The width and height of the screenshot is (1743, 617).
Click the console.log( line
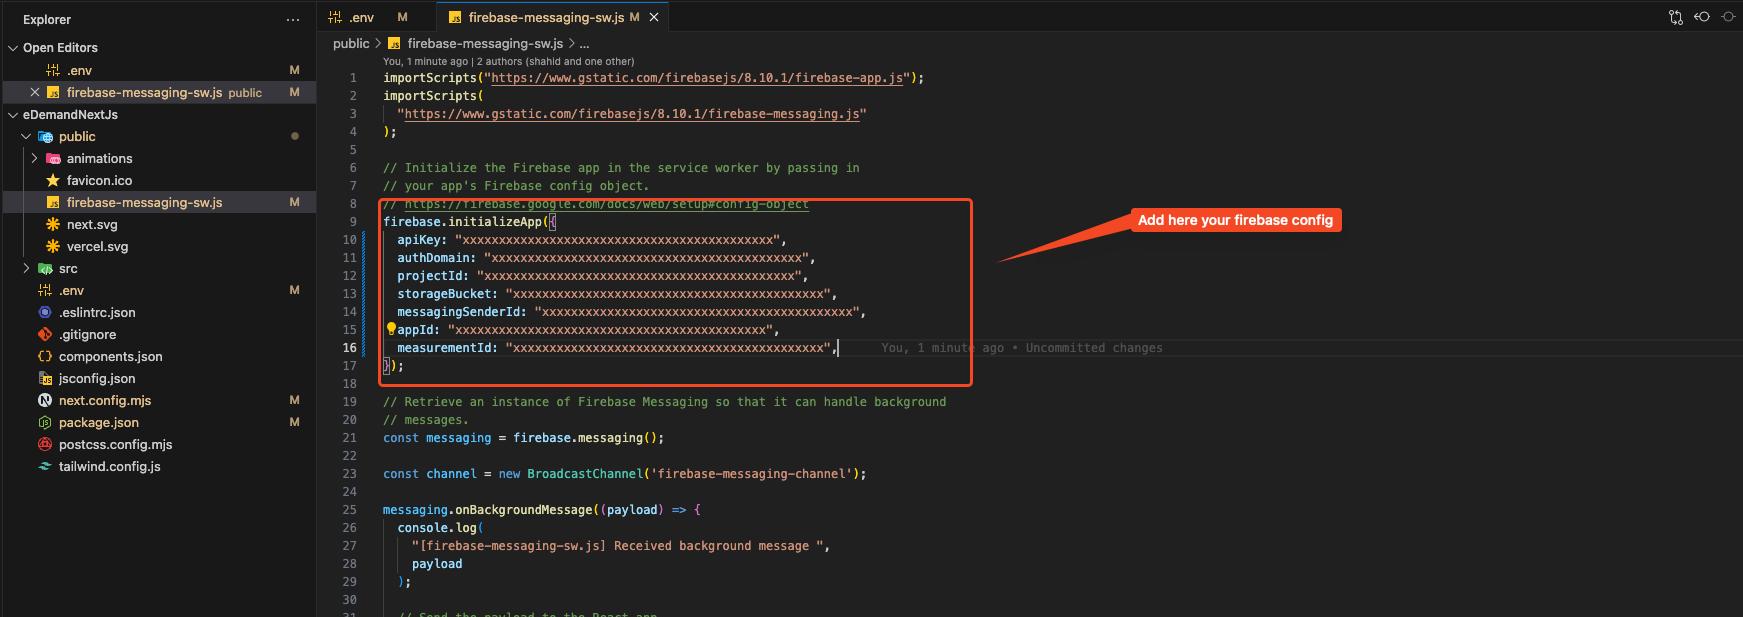[x=440, y=528]
